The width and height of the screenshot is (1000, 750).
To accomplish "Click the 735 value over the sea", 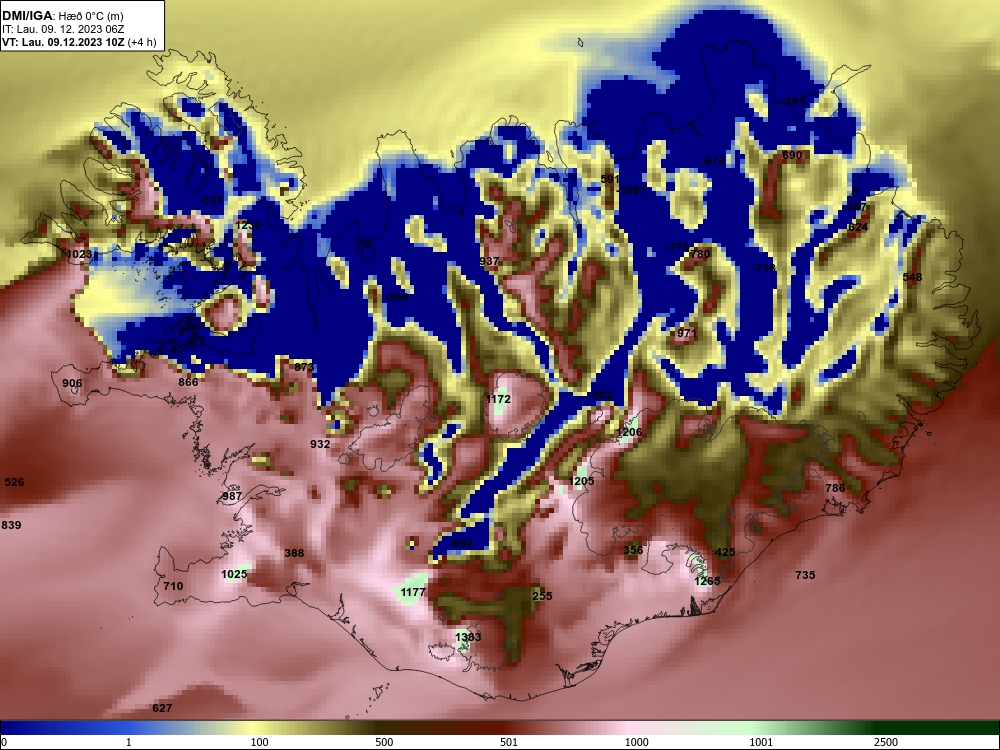I will [x=805, y=575].
